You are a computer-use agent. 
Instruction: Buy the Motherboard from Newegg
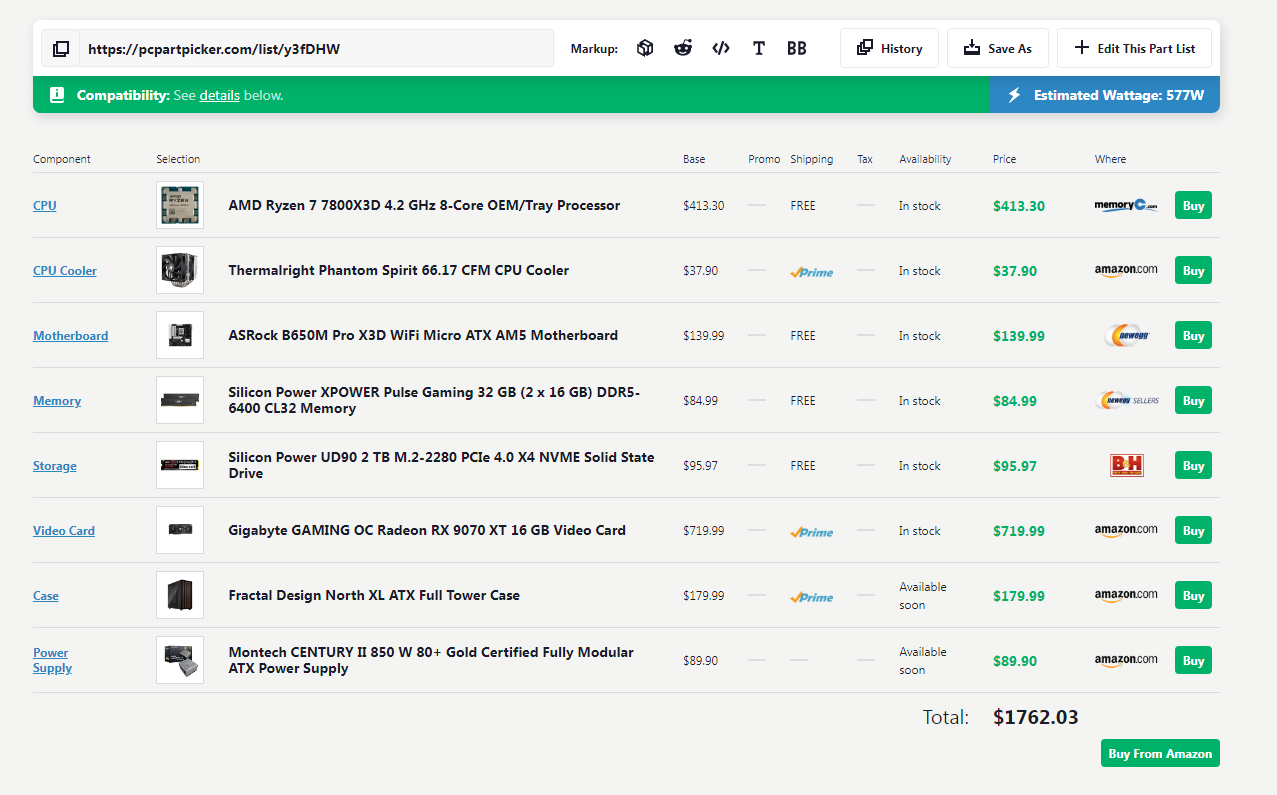coord(1193,335)
